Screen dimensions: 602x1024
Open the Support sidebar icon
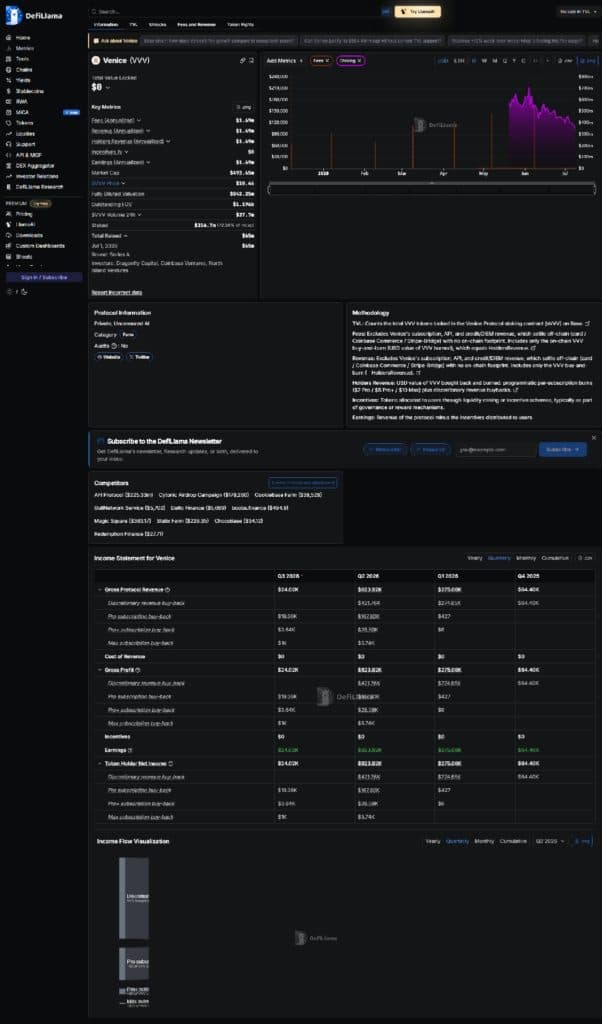click(8, 144)
